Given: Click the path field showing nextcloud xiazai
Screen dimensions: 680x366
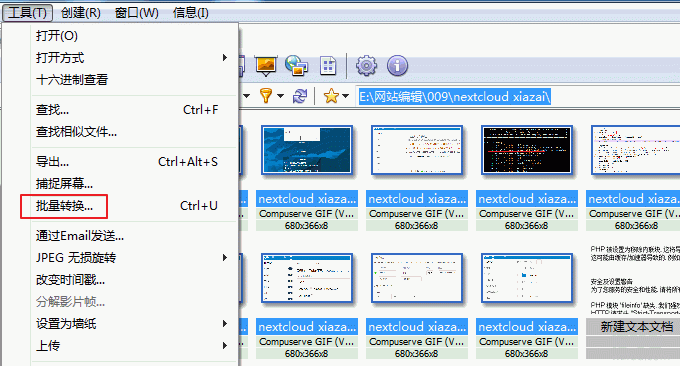Looking at the screenshot, I should click(518, 96).
